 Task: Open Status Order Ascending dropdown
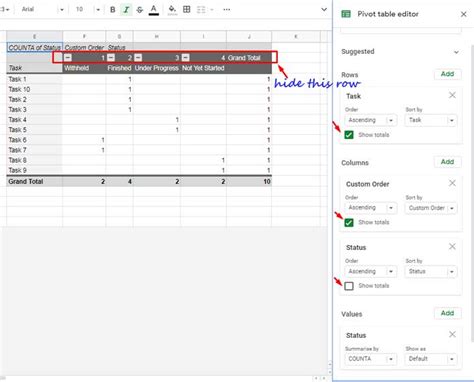click(x=371, y=271)
